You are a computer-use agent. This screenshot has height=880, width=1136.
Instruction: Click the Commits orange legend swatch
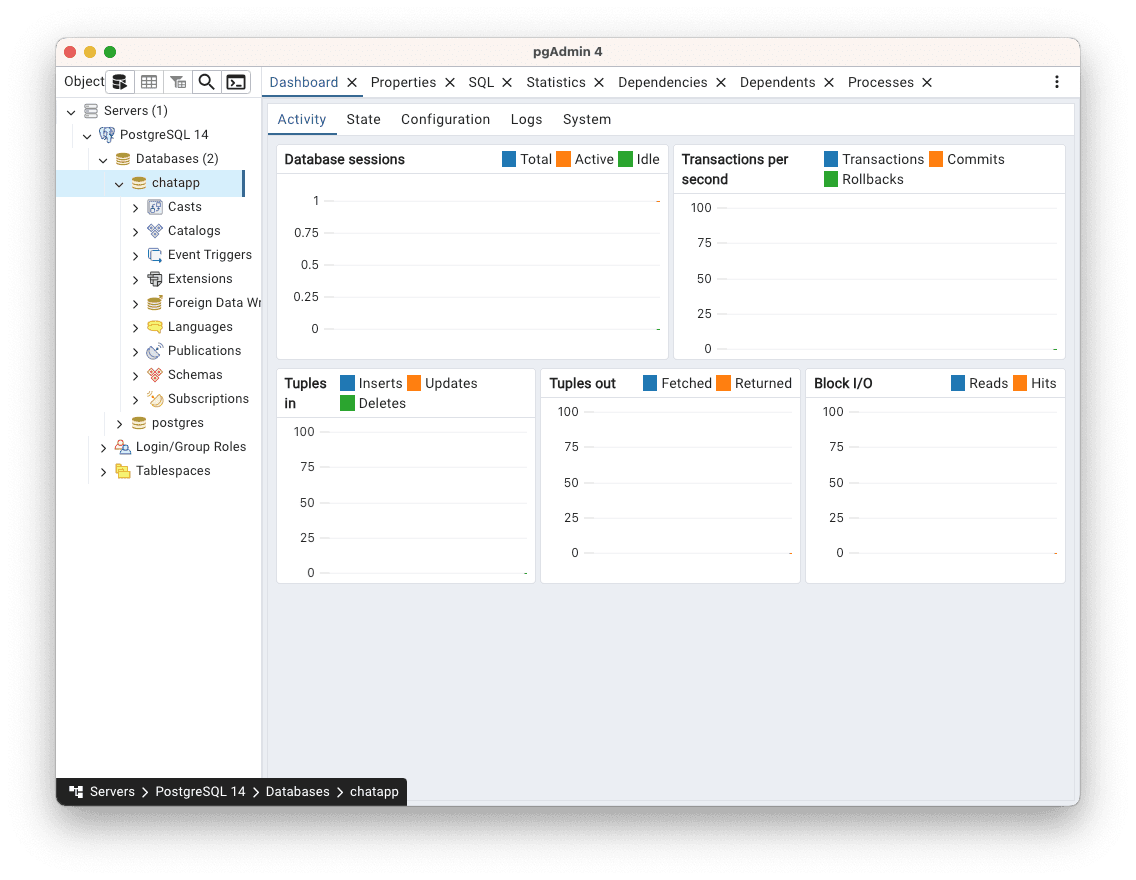pos(935,159)
